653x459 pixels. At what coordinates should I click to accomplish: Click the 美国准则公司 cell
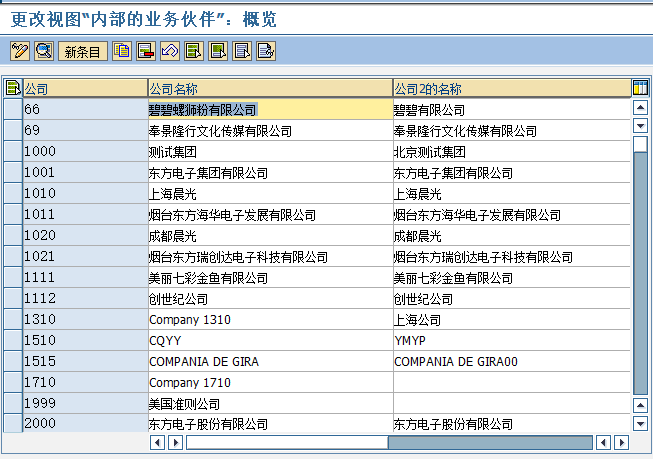270,403
